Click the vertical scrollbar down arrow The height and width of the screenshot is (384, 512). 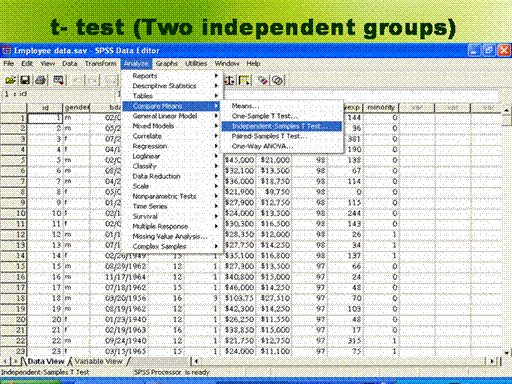click(507, 352)
